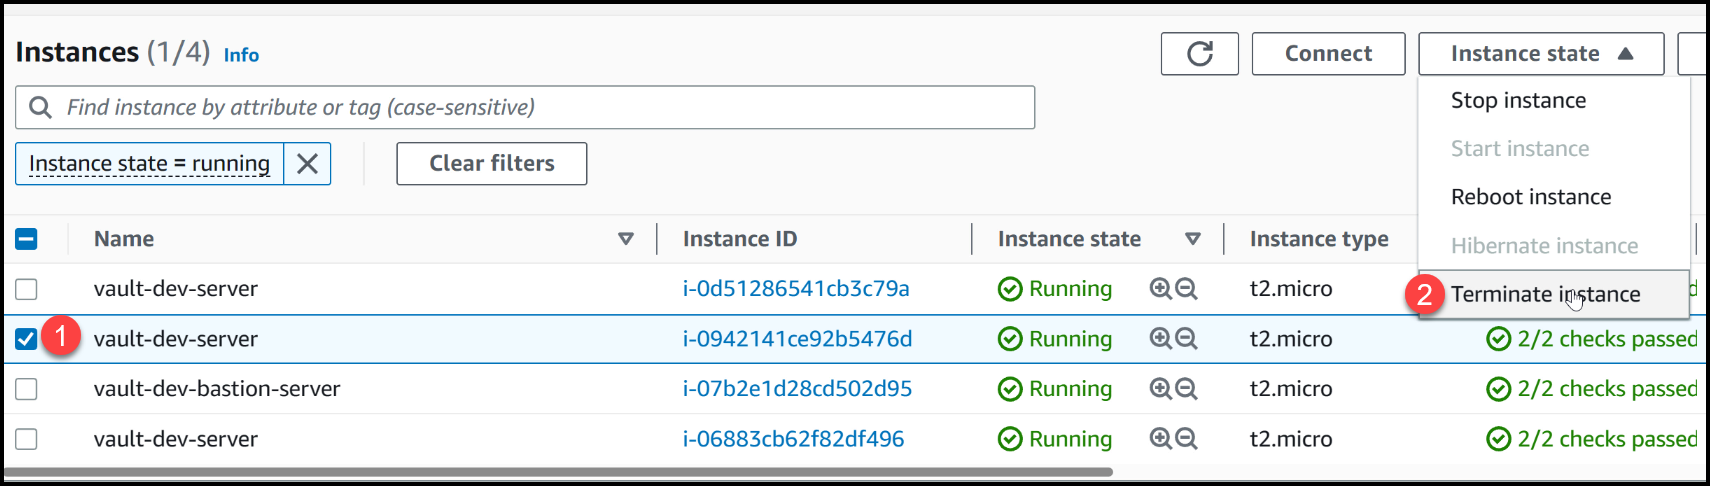This screenshot has width=1710, height=486.
Task: Click the refresh instances icon button
Action: click(x=1199, y=54)
